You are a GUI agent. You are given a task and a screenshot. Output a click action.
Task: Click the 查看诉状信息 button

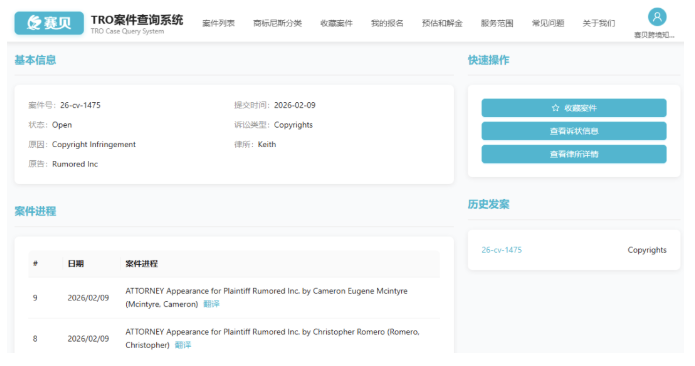[x=574, y=131]
